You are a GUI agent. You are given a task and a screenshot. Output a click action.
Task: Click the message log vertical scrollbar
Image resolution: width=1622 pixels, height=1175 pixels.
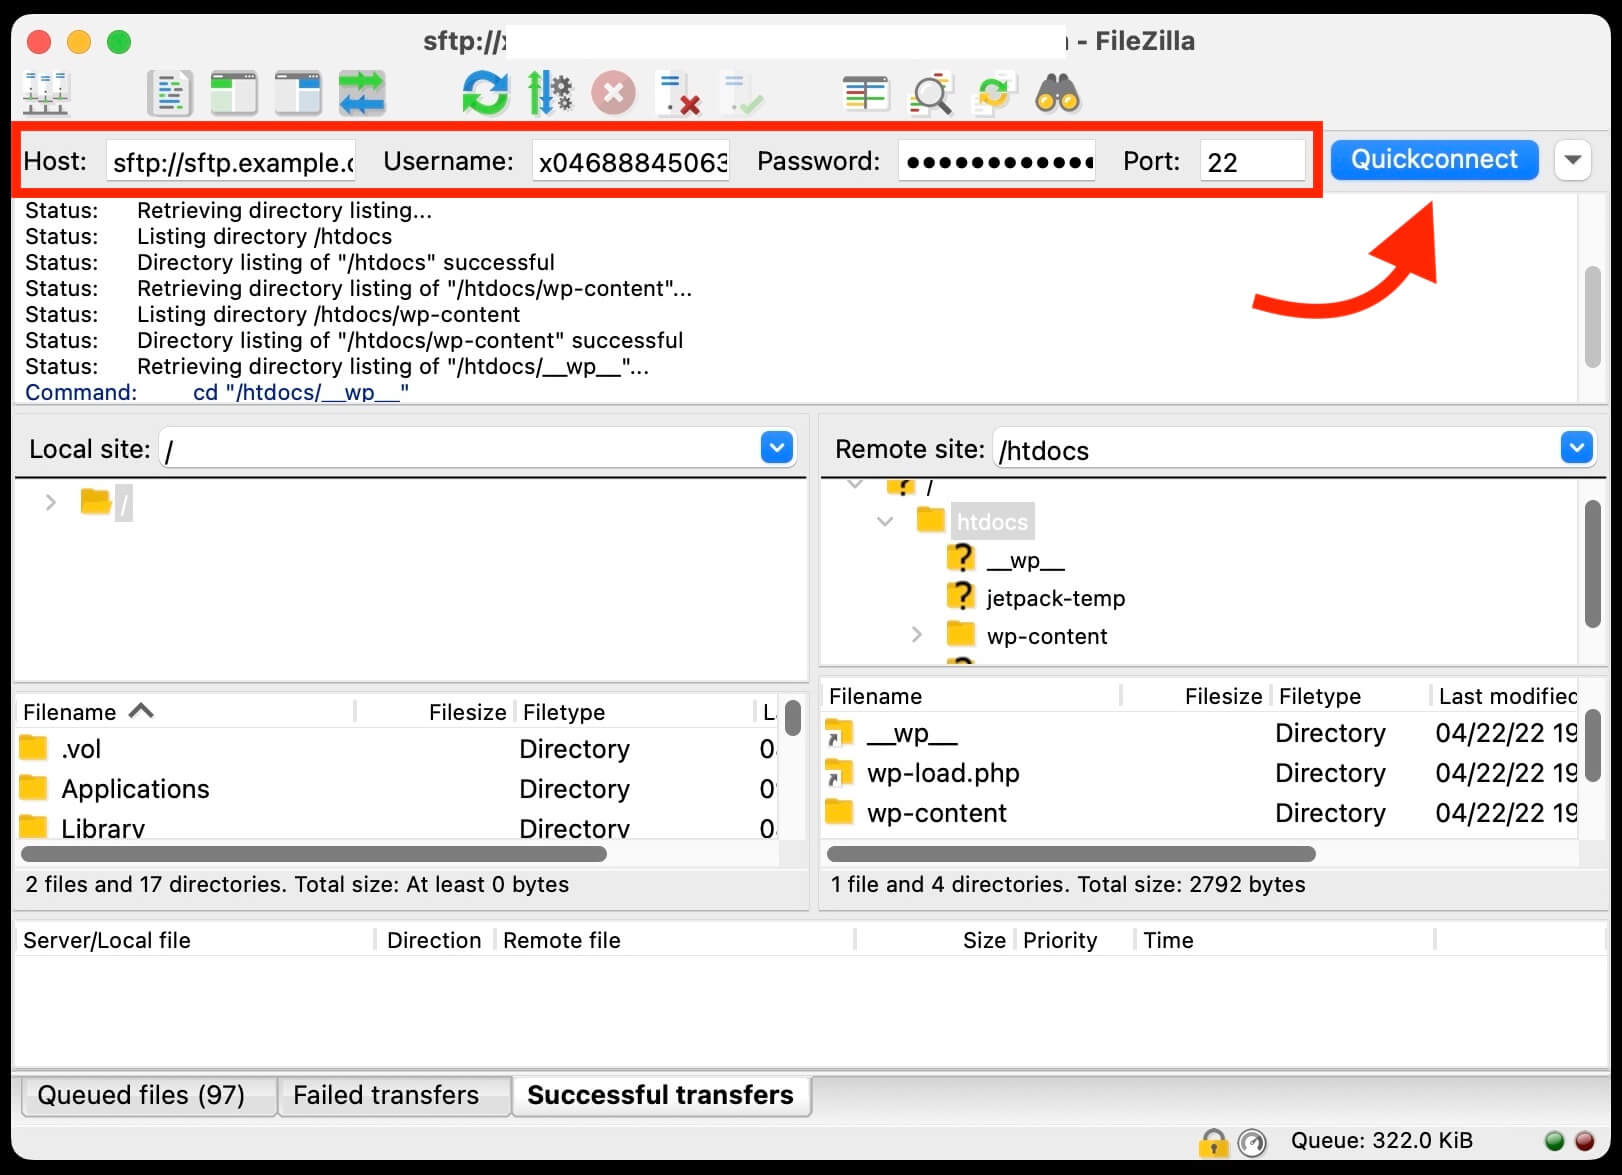point(1593,317)
